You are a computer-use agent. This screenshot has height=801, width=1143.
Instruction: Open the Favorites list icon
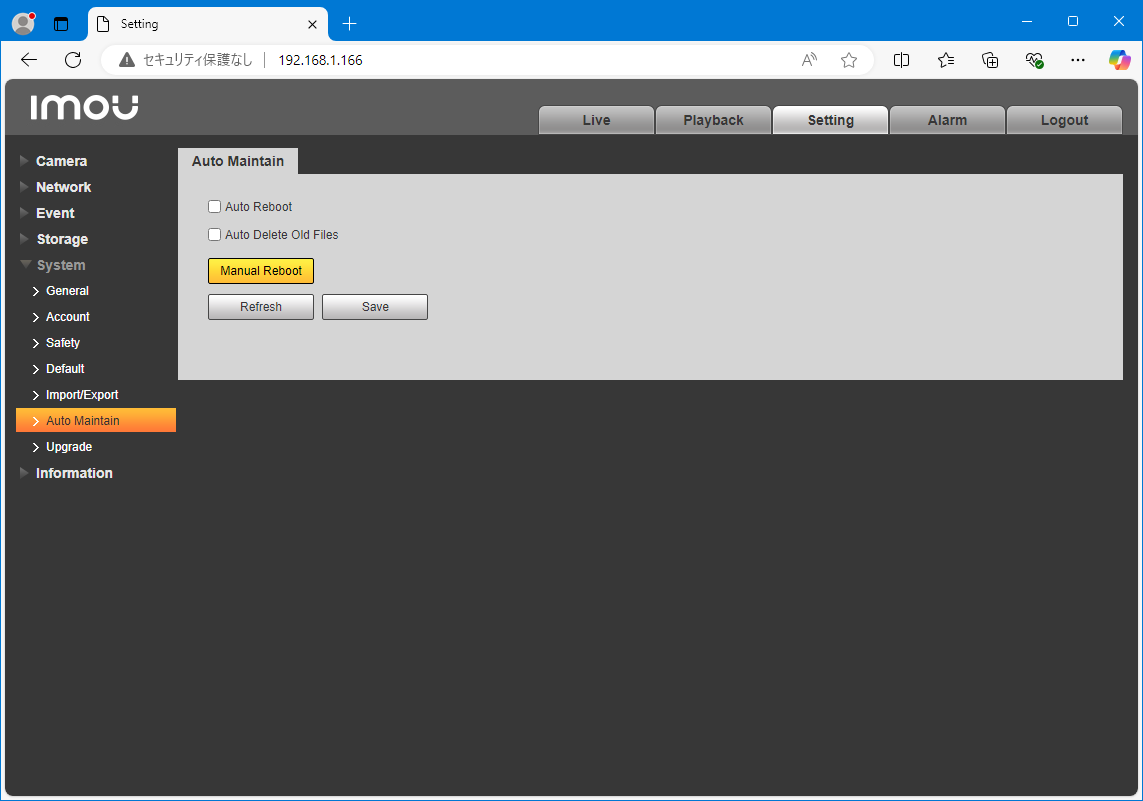pos(945,60)
